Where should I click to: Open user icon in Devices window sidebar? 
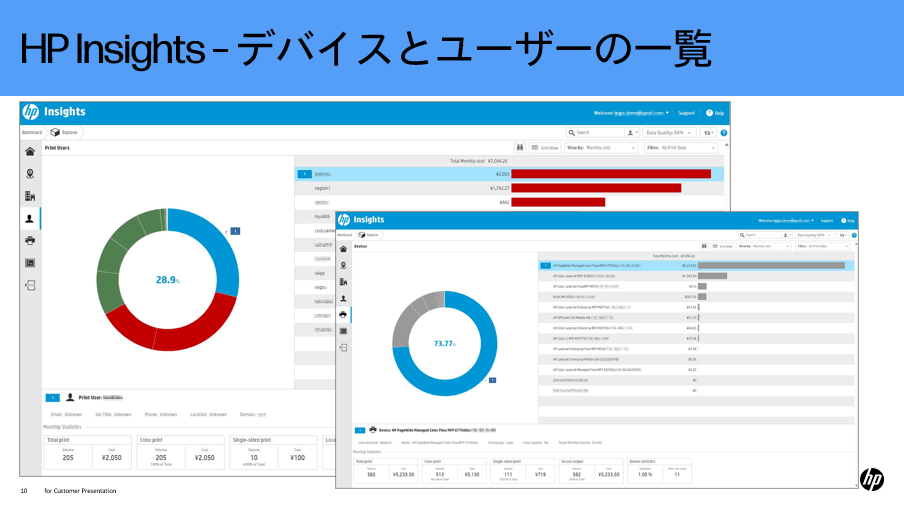click(344, 298)
